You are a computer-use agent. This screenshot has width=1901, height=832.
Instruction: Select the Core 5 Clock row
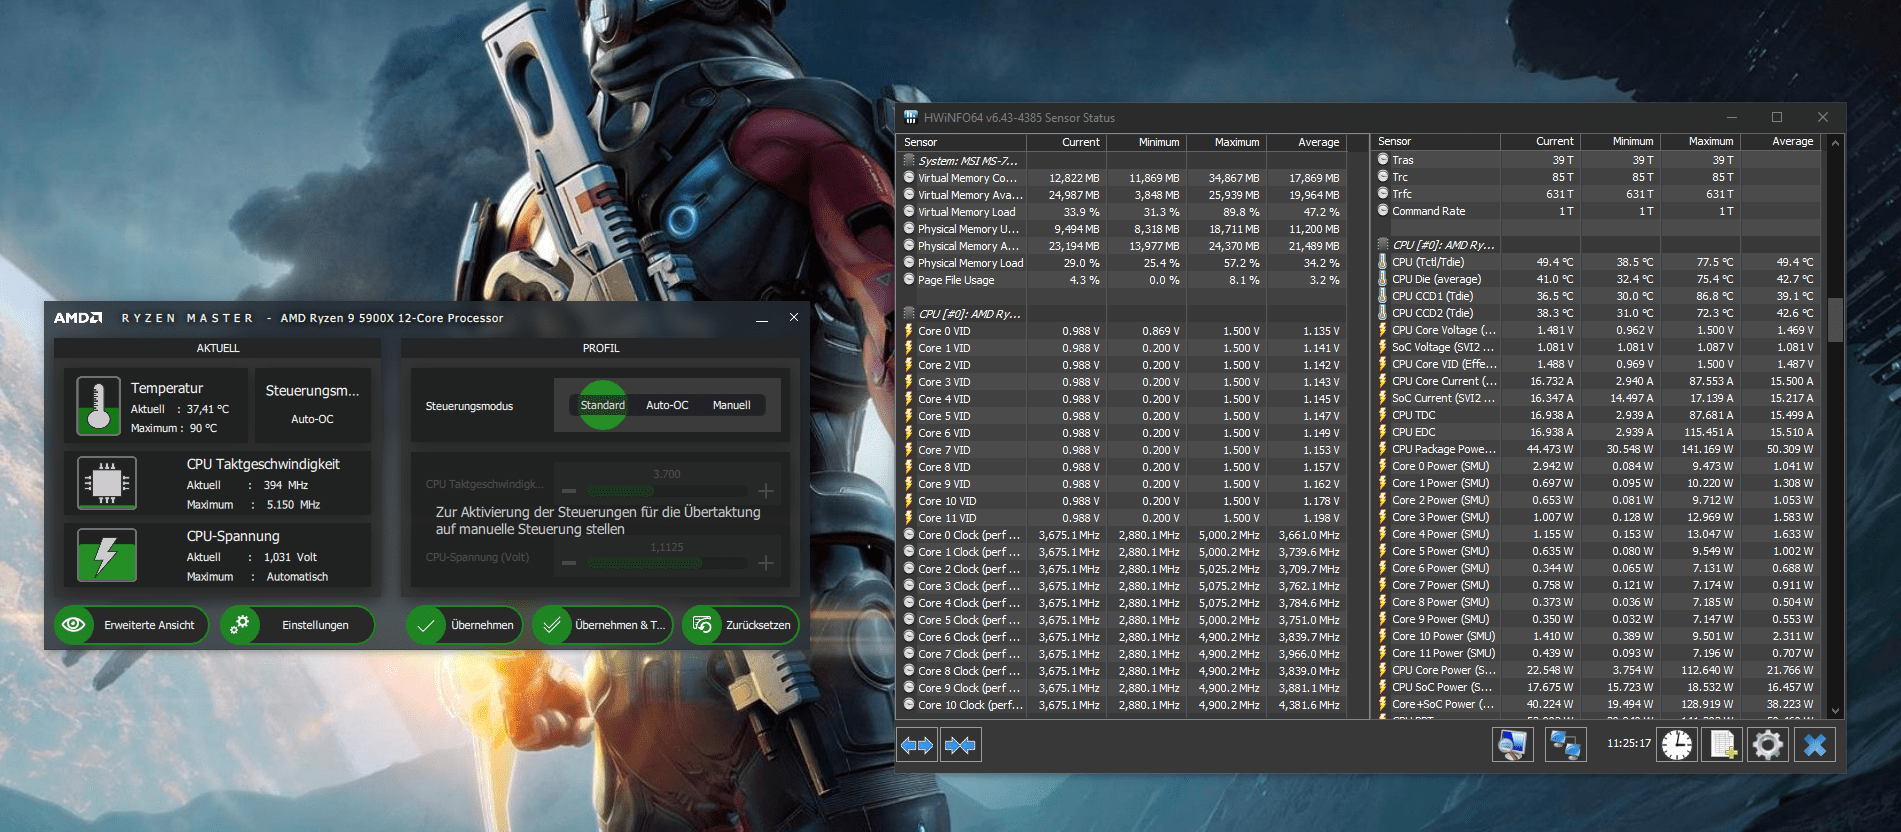tap(1122, 620)
